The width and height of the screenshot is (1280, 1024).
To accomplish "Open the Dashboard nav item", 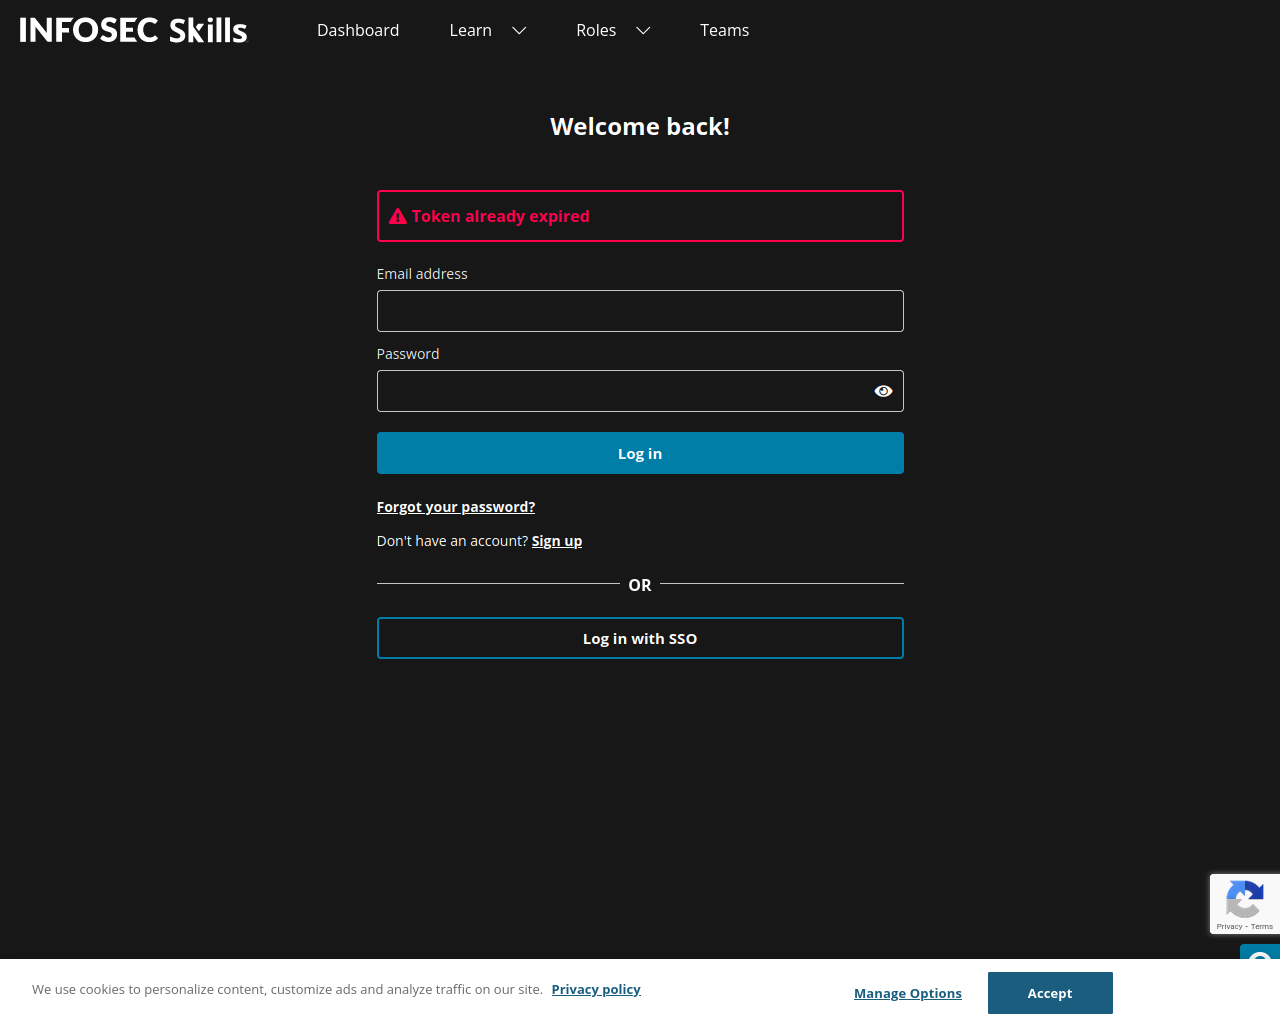I will (x=358, y=30).
